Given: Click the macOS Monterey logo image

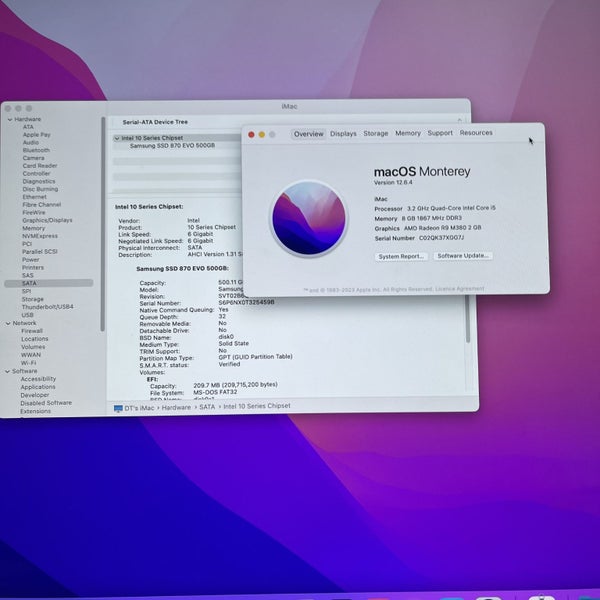Looking at the screenshot, I should (x=309, y=218).
